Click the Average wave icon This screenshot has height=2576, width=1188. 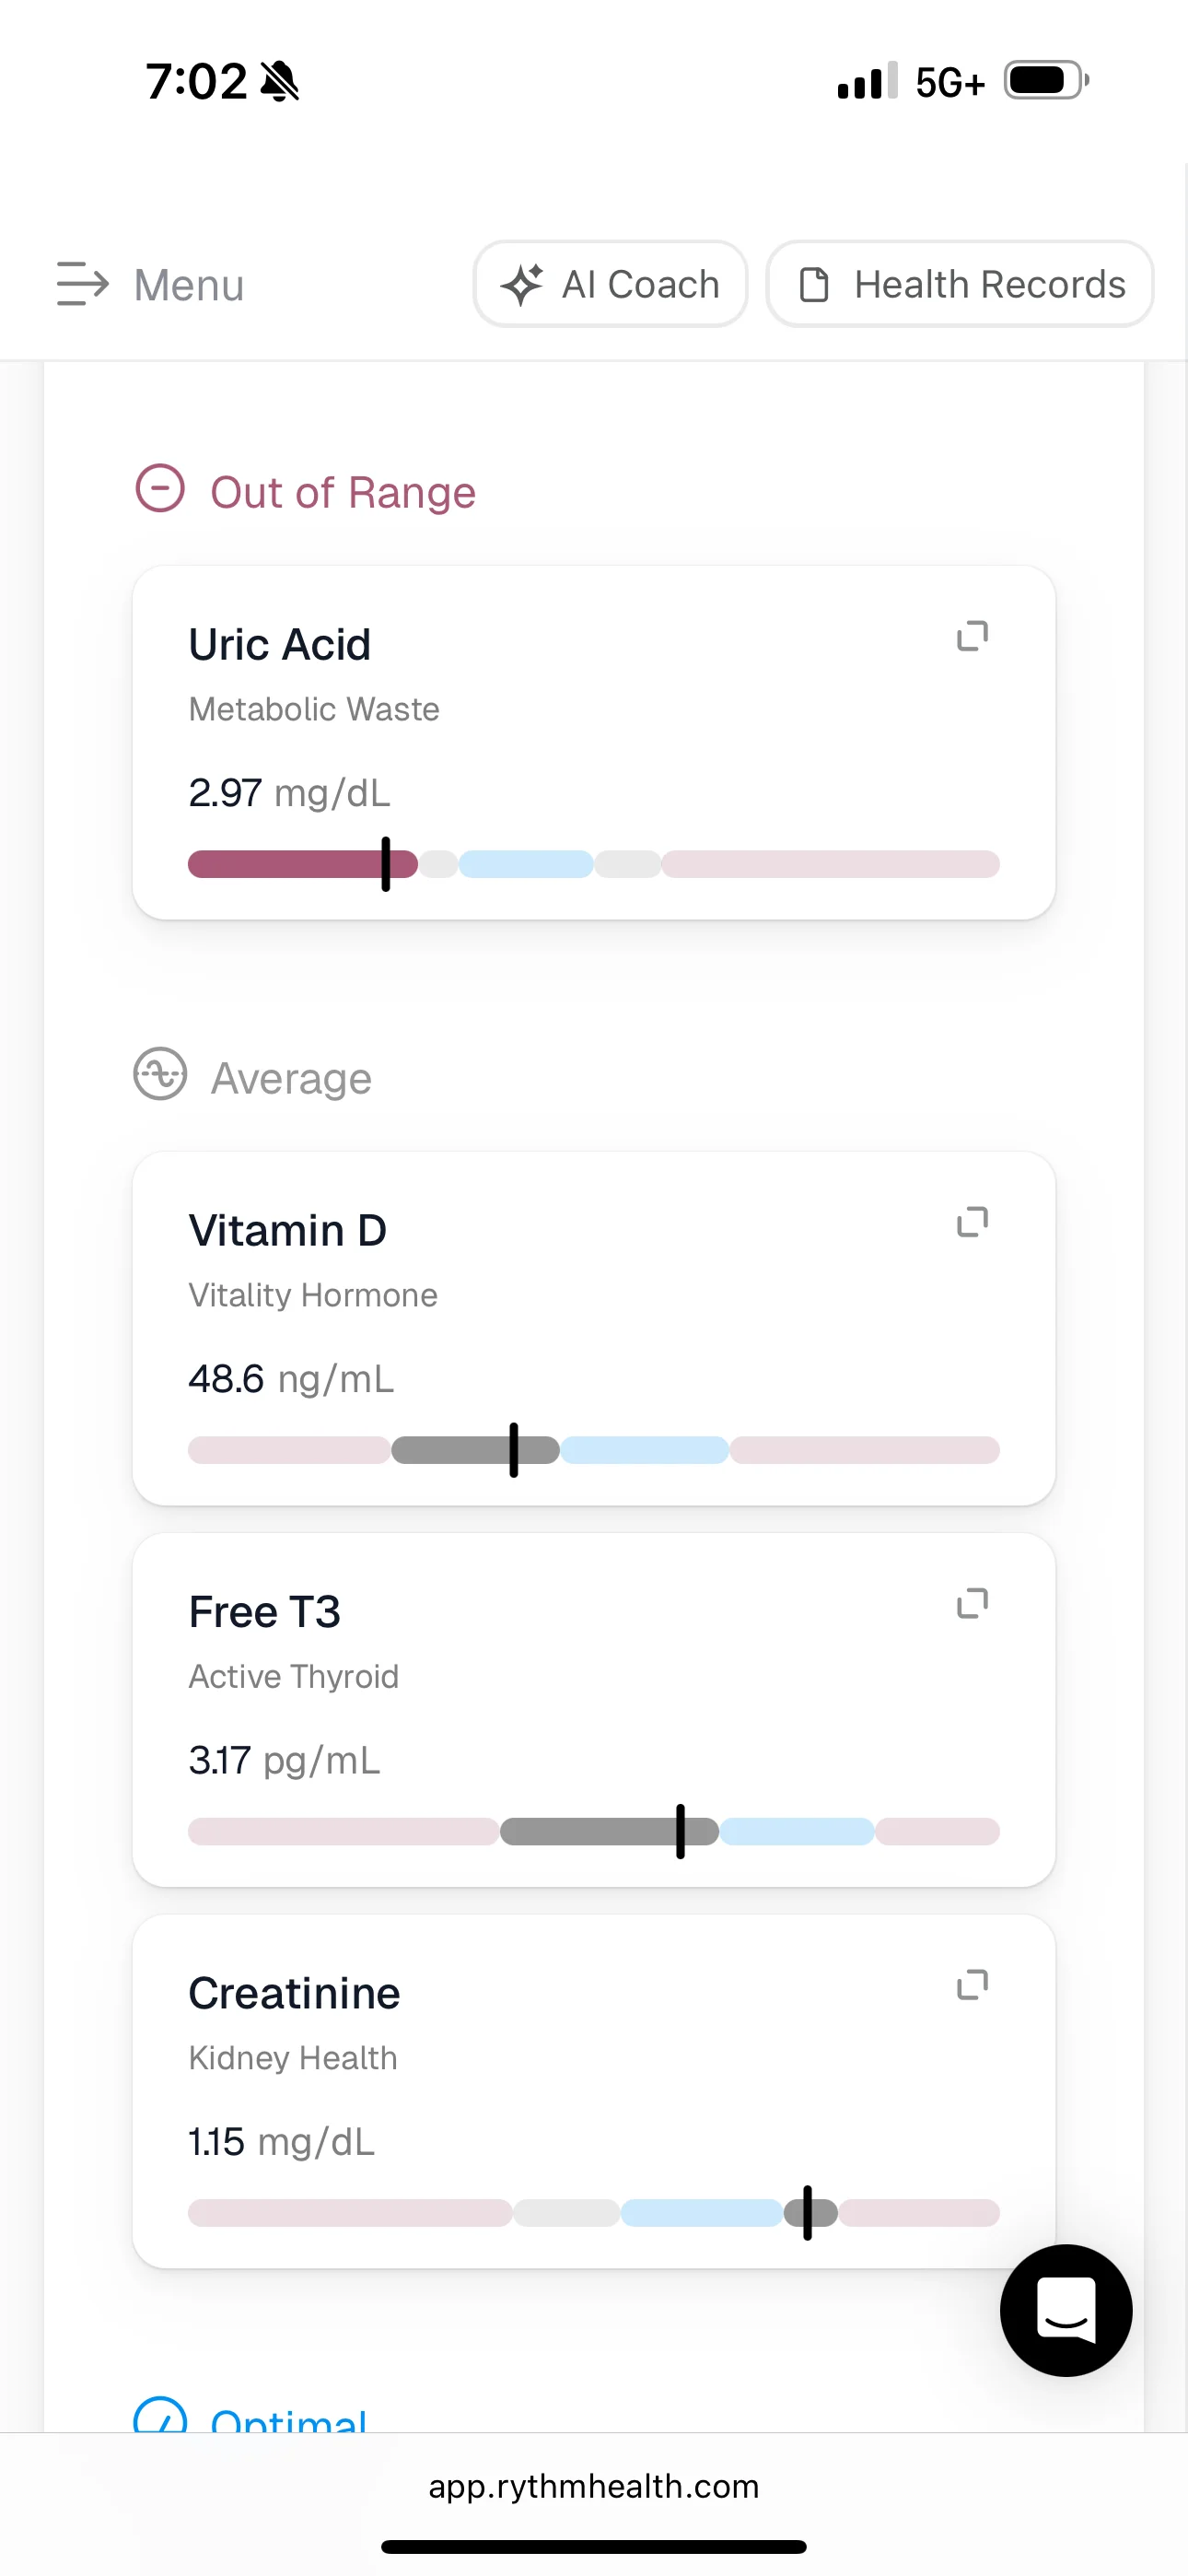pos(160,1074)
